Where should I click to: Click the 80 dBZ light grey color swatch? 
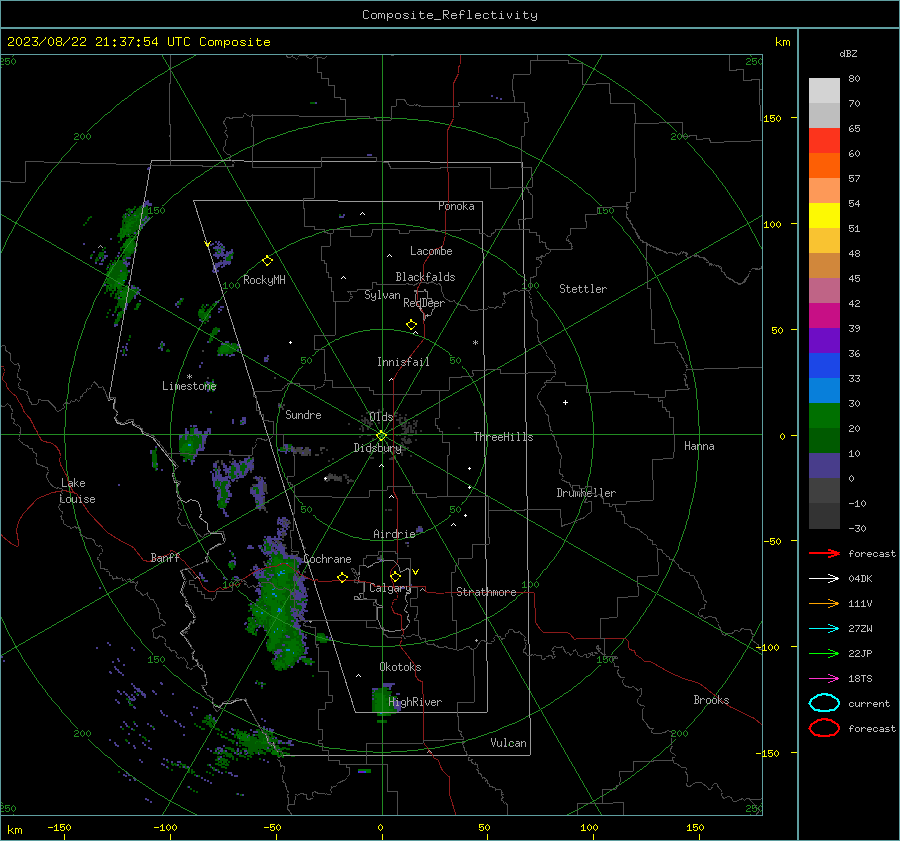pos(824,90)
